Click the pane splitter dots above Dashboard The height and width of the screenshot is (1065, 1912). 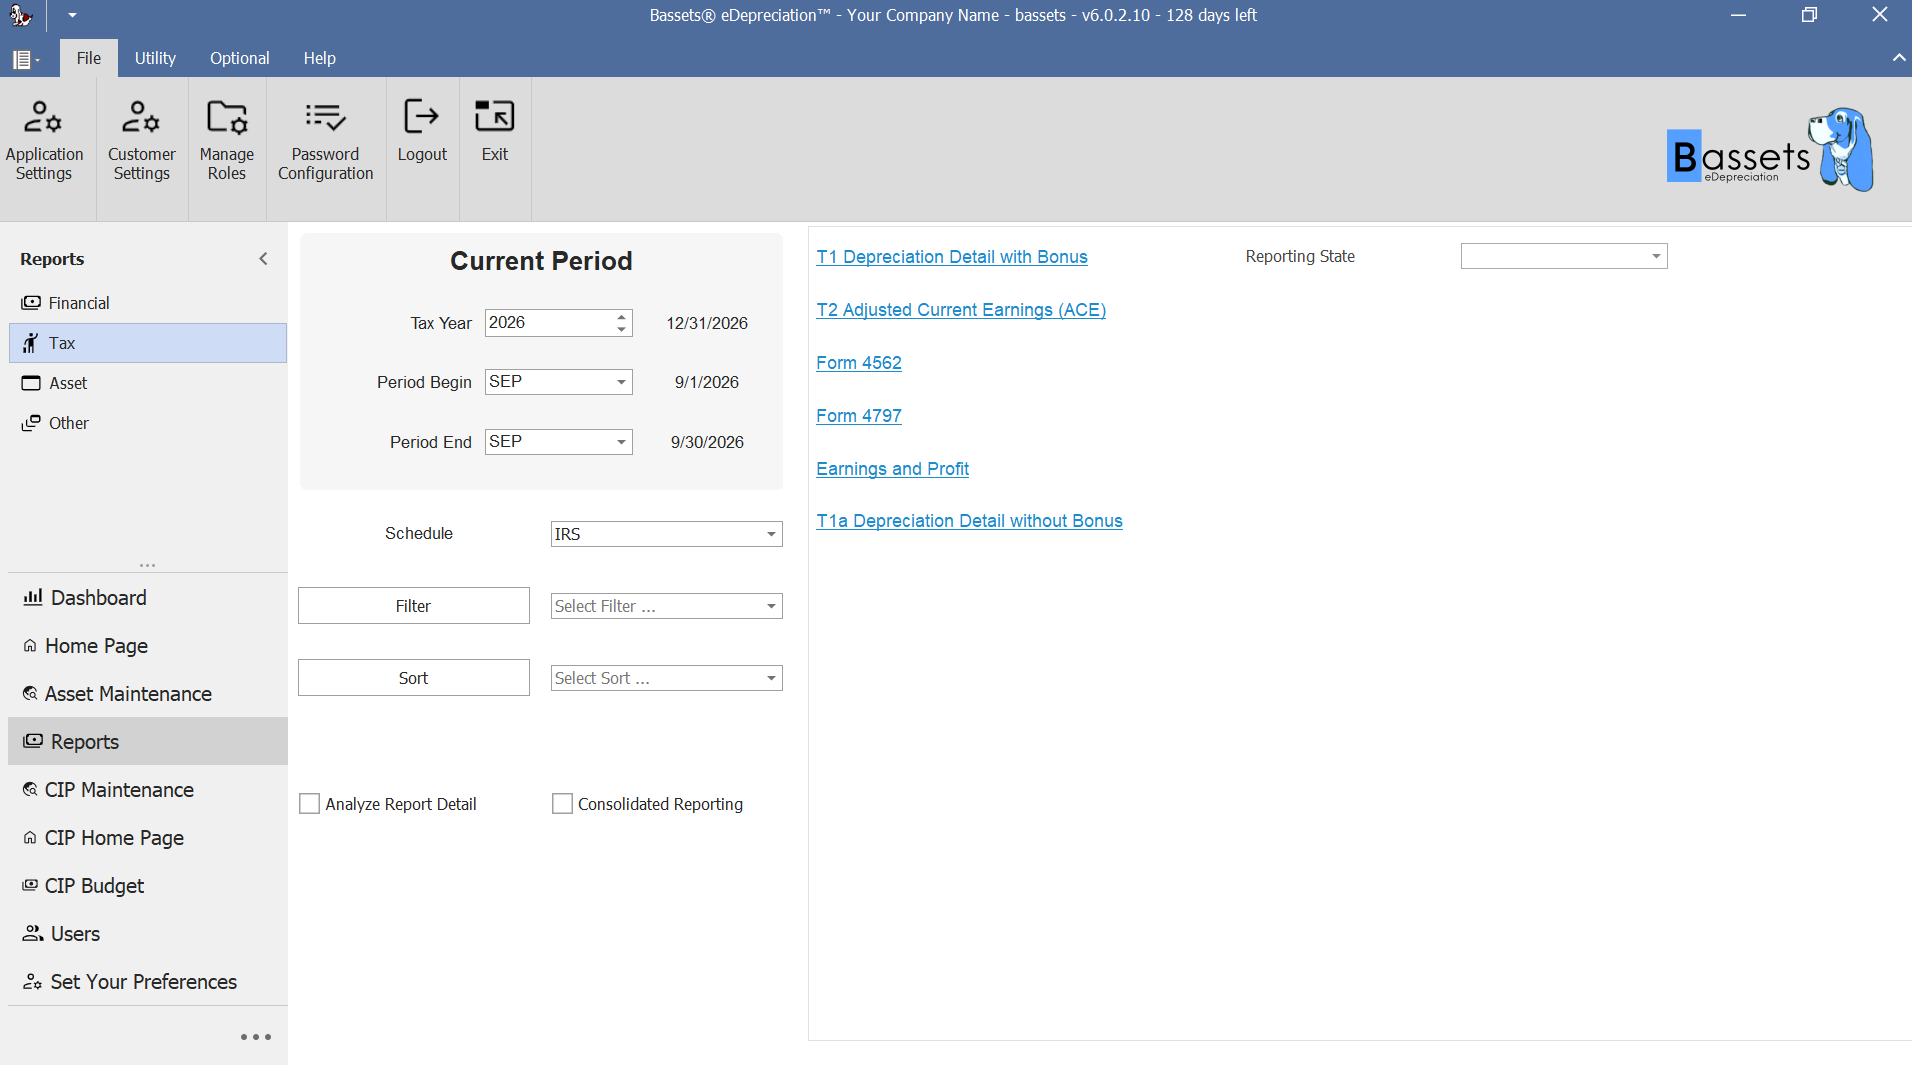point(148,565)
